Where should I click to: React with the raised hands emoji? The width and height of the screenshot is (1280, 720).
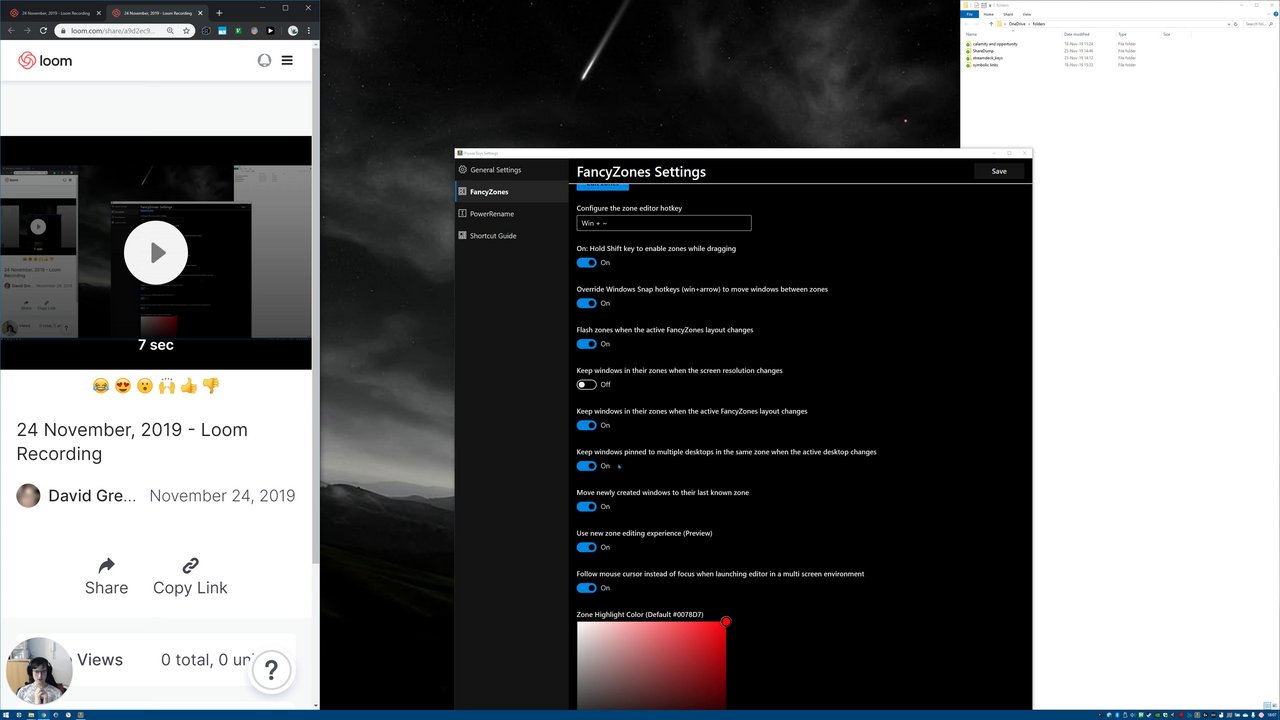point(167,386)
